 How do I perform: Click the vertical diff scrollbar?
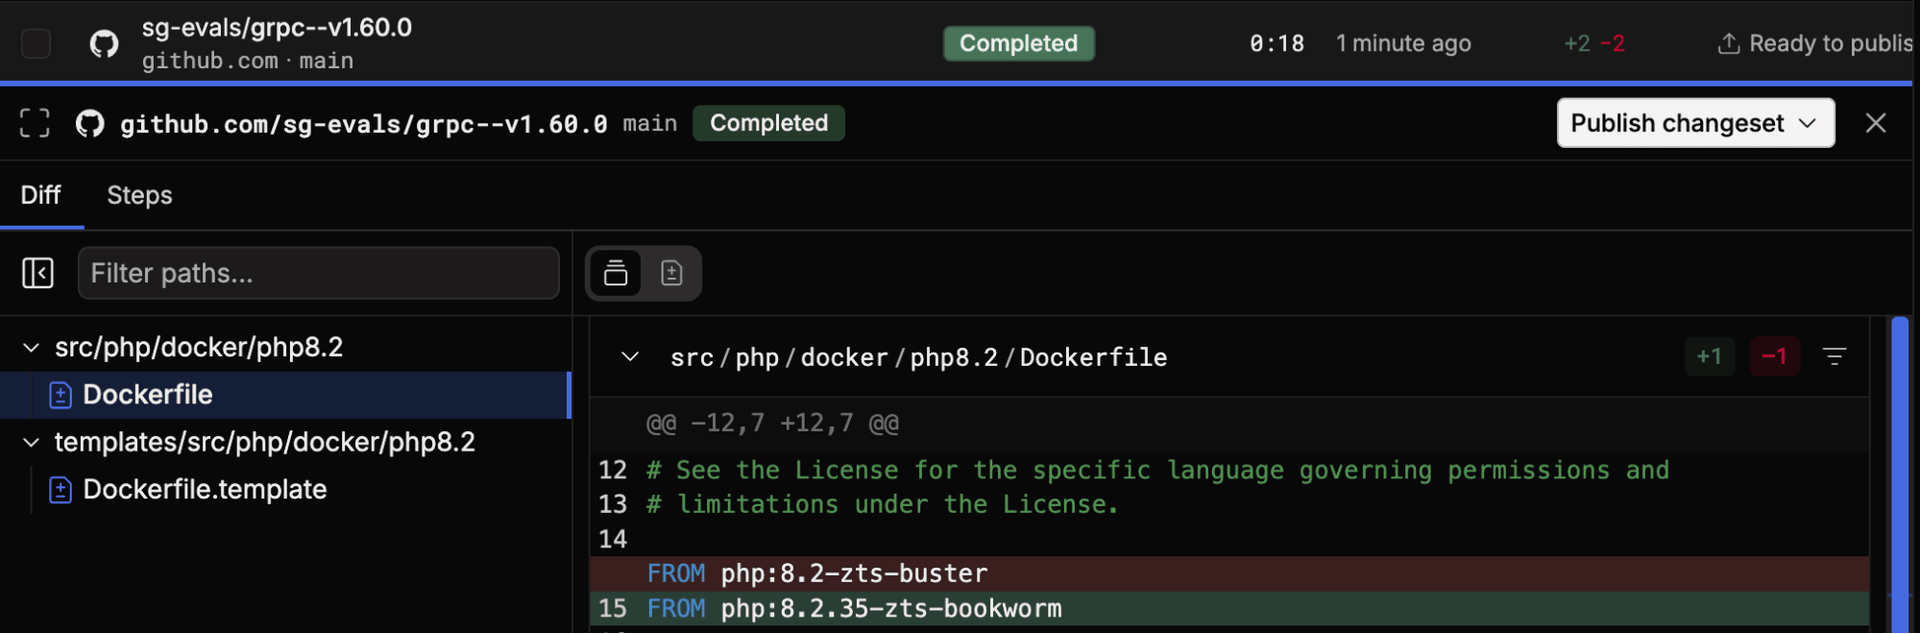click(x=1899, y=475)
